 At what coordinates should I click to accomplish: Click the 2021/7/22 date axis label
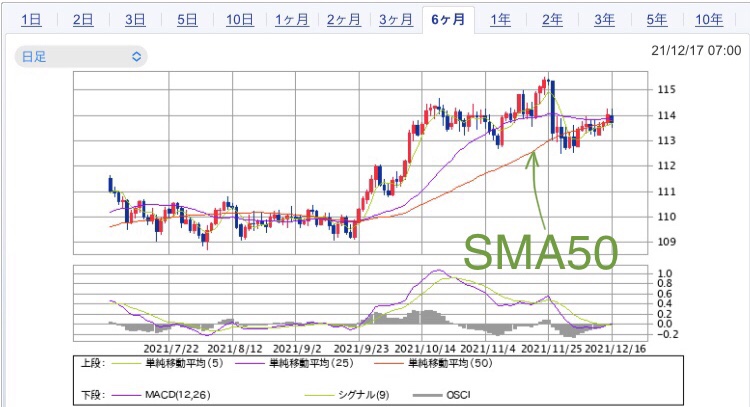click(x=171, y=349)
